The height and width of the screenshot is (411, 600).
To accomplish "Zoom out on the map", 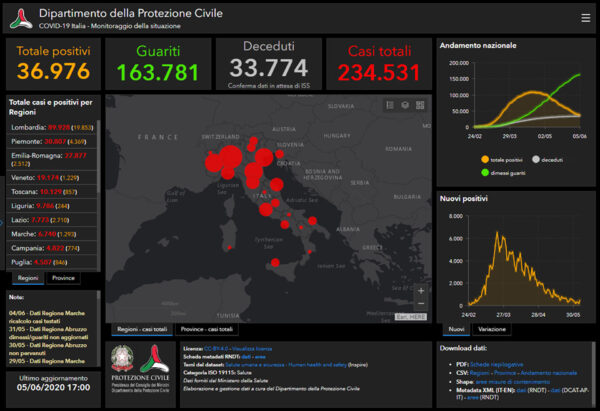I will (x=420, y=305).
